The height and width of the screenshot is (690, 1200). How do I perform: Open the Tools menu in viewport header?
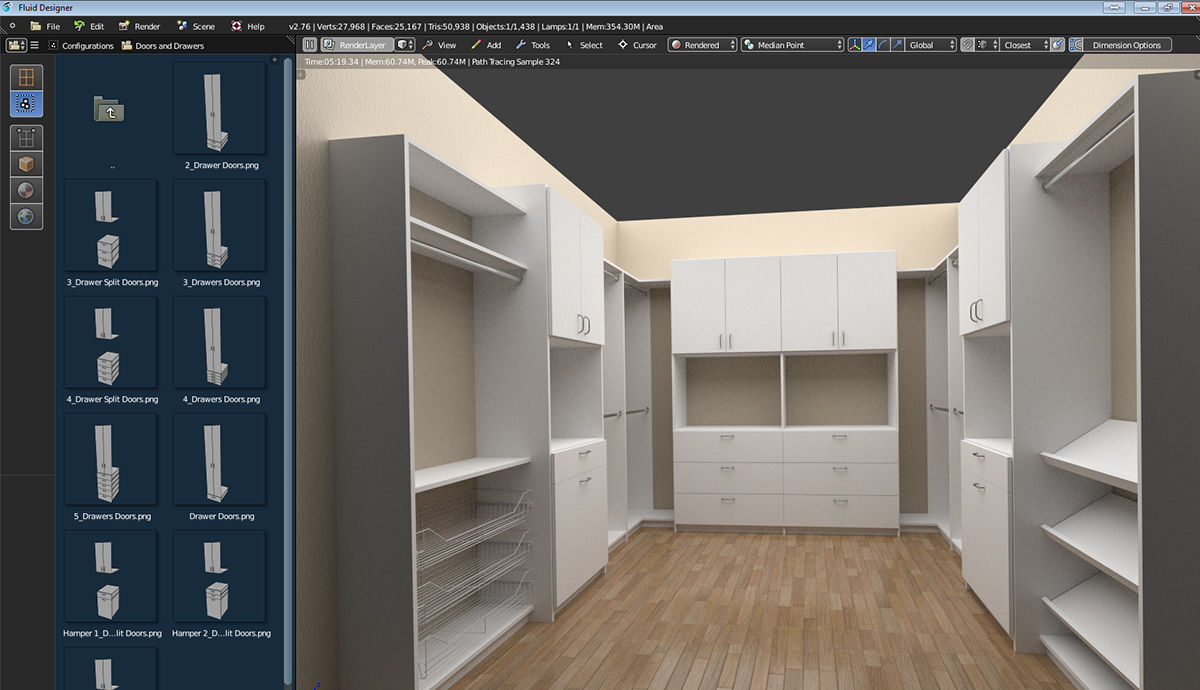[x=532, y=45]
